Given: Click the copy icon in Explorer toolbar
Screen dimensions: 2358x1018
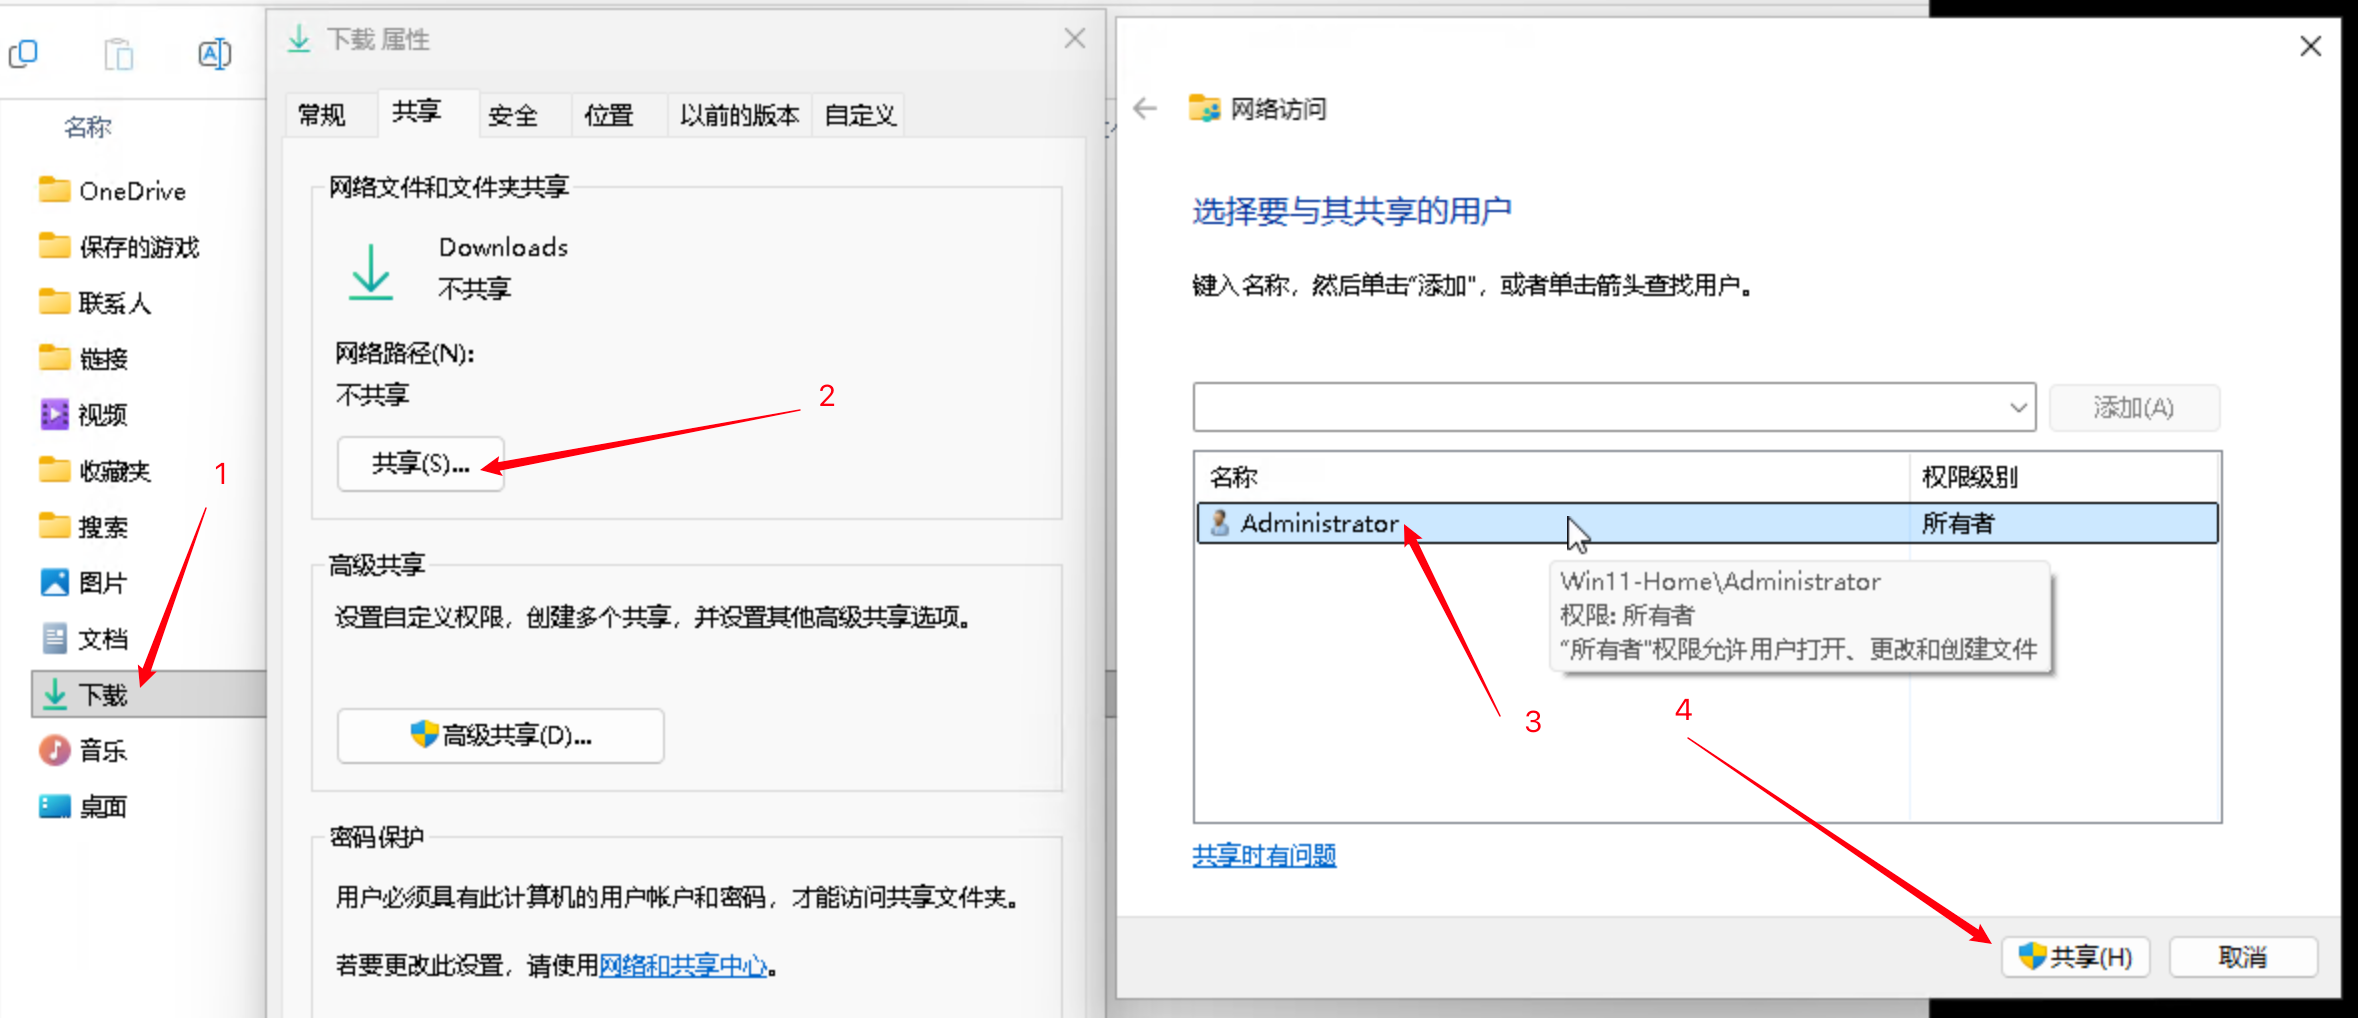Looking at the screenshot, I should pos(23,54).
